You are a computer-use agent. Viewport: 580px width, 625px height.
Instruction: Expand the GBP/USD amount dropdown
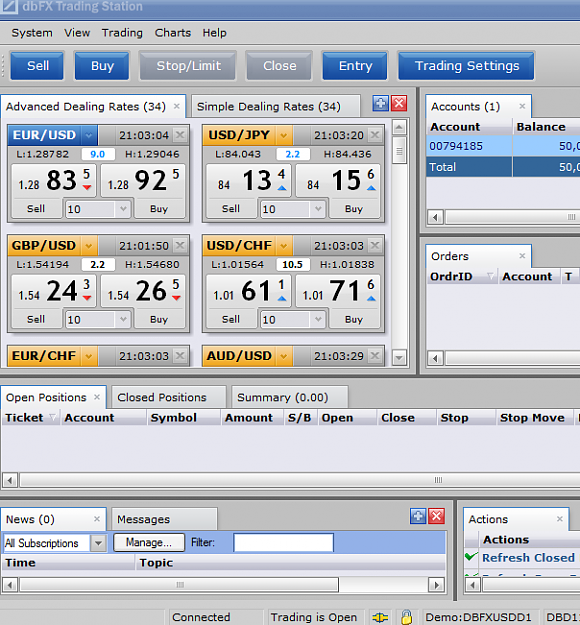(123, 319)
